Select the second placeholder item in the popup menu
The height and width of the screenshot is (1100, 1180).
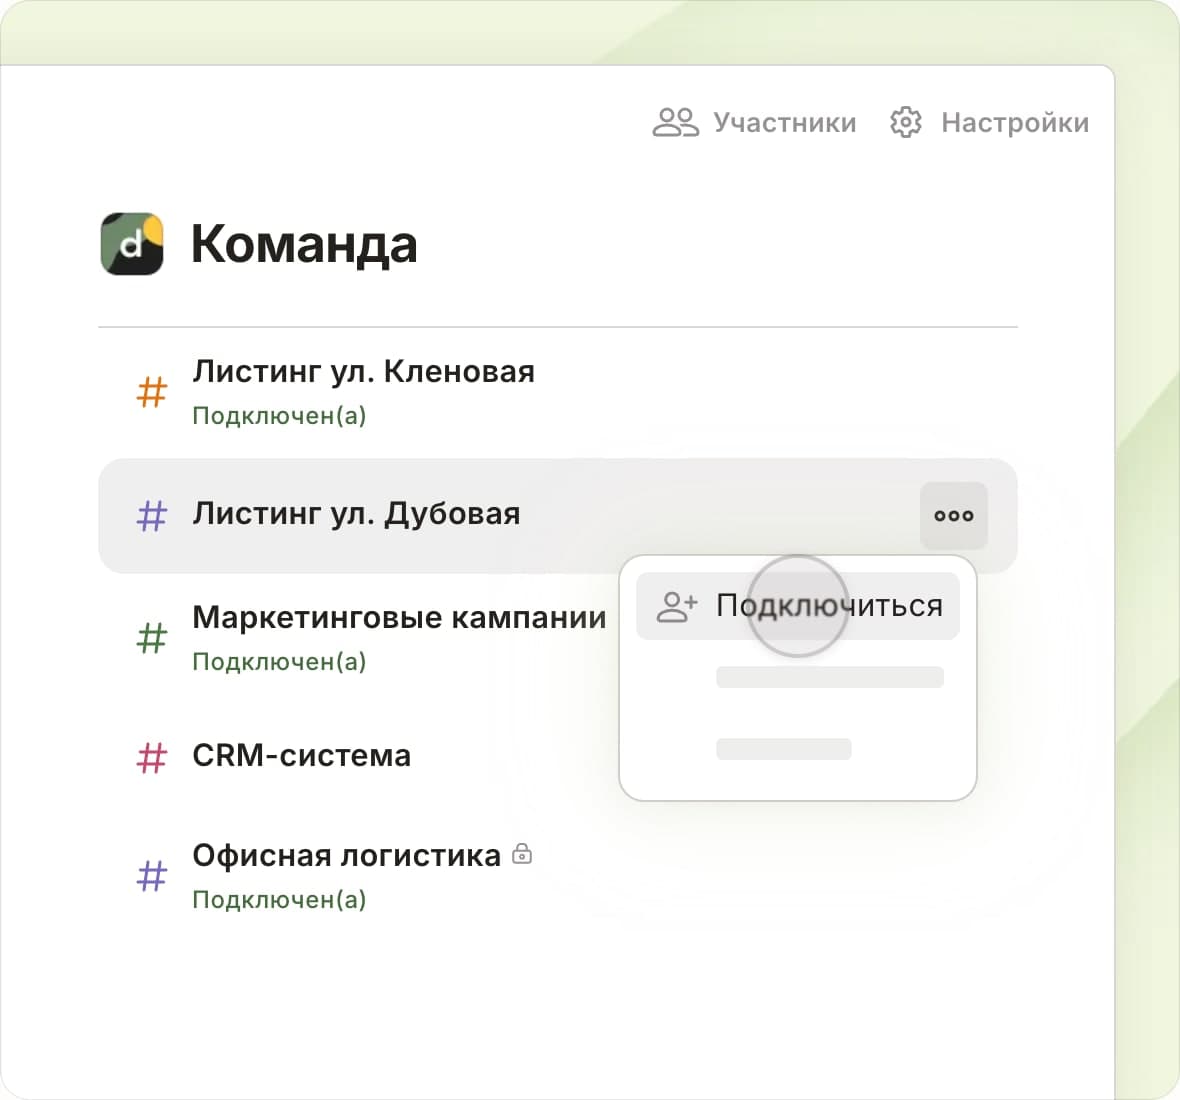coord(829,677)
